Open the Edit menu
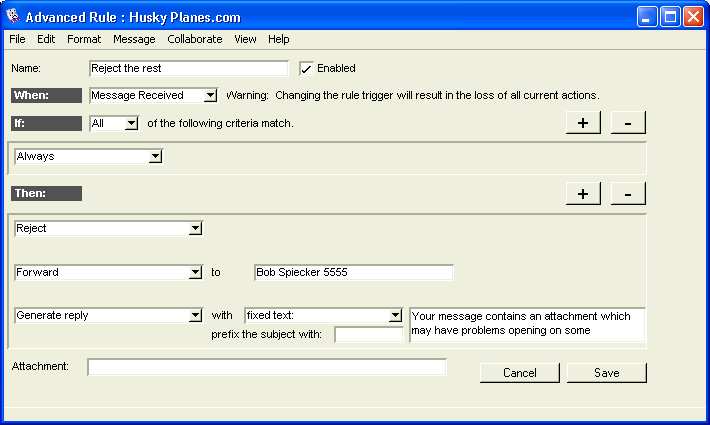Viewport: 710px width, 425px height. [x=46, y=39]
